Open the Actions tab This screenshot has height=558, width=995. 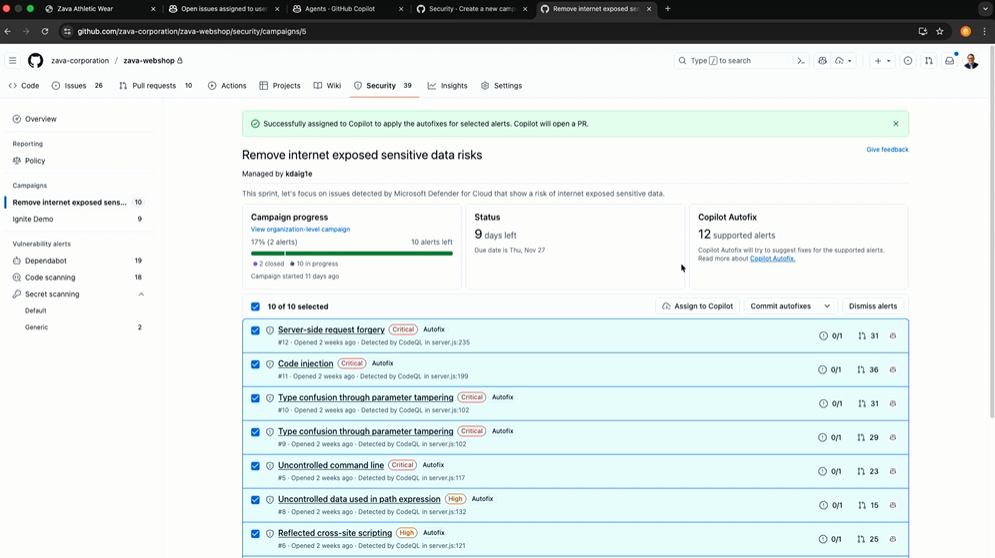(x=227, y=86)
